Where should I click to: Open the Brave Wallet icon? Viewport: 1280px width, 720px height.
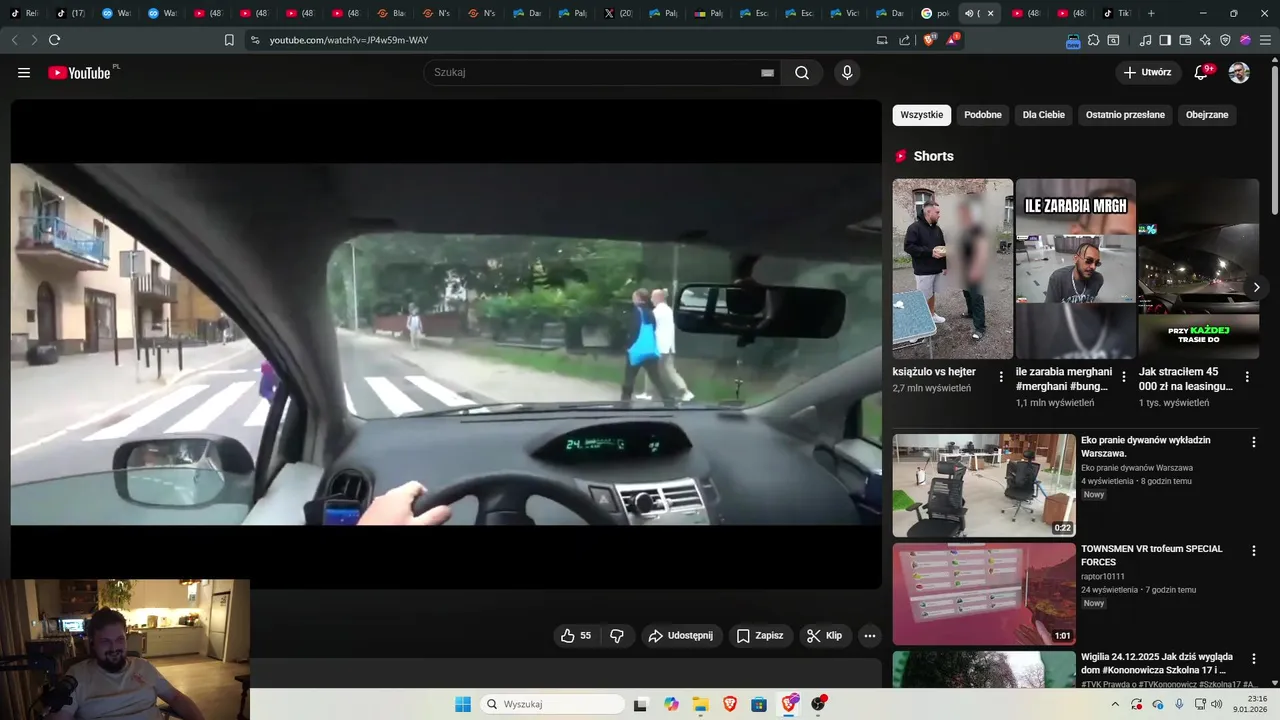1185,40
